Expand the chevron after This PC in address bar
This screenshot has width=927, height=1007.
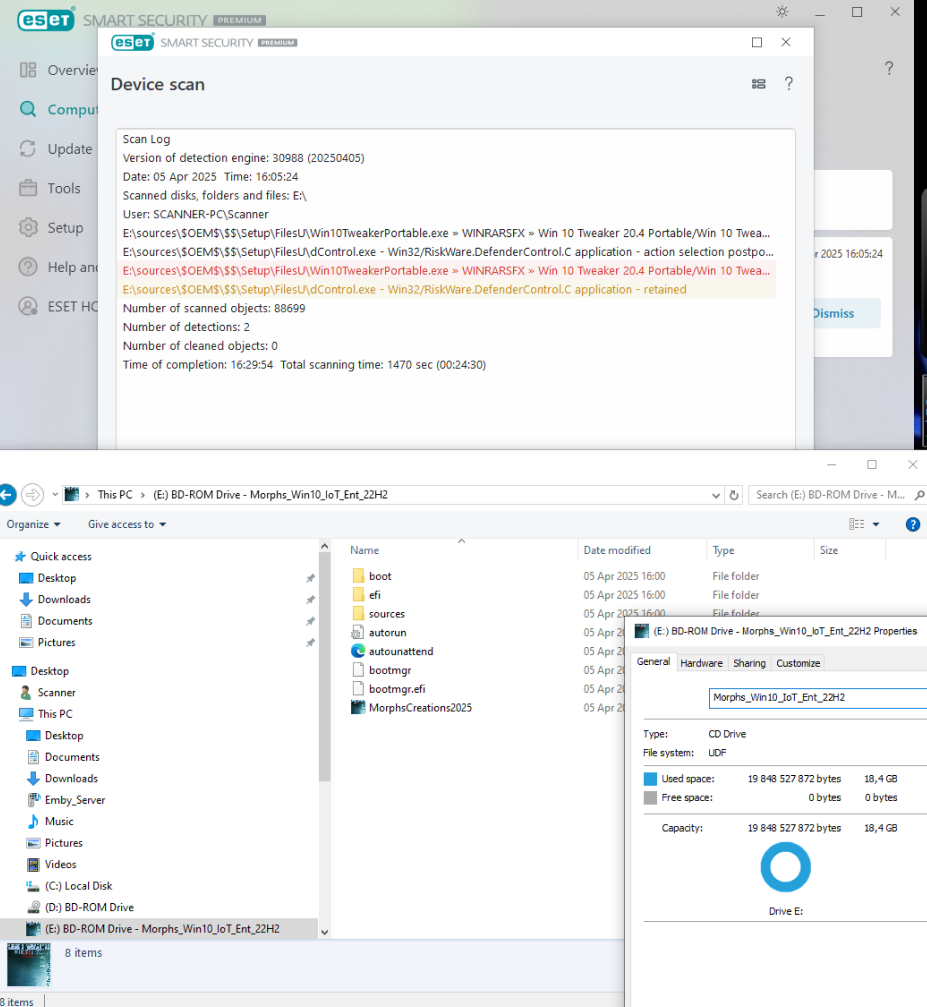point(143,495)
